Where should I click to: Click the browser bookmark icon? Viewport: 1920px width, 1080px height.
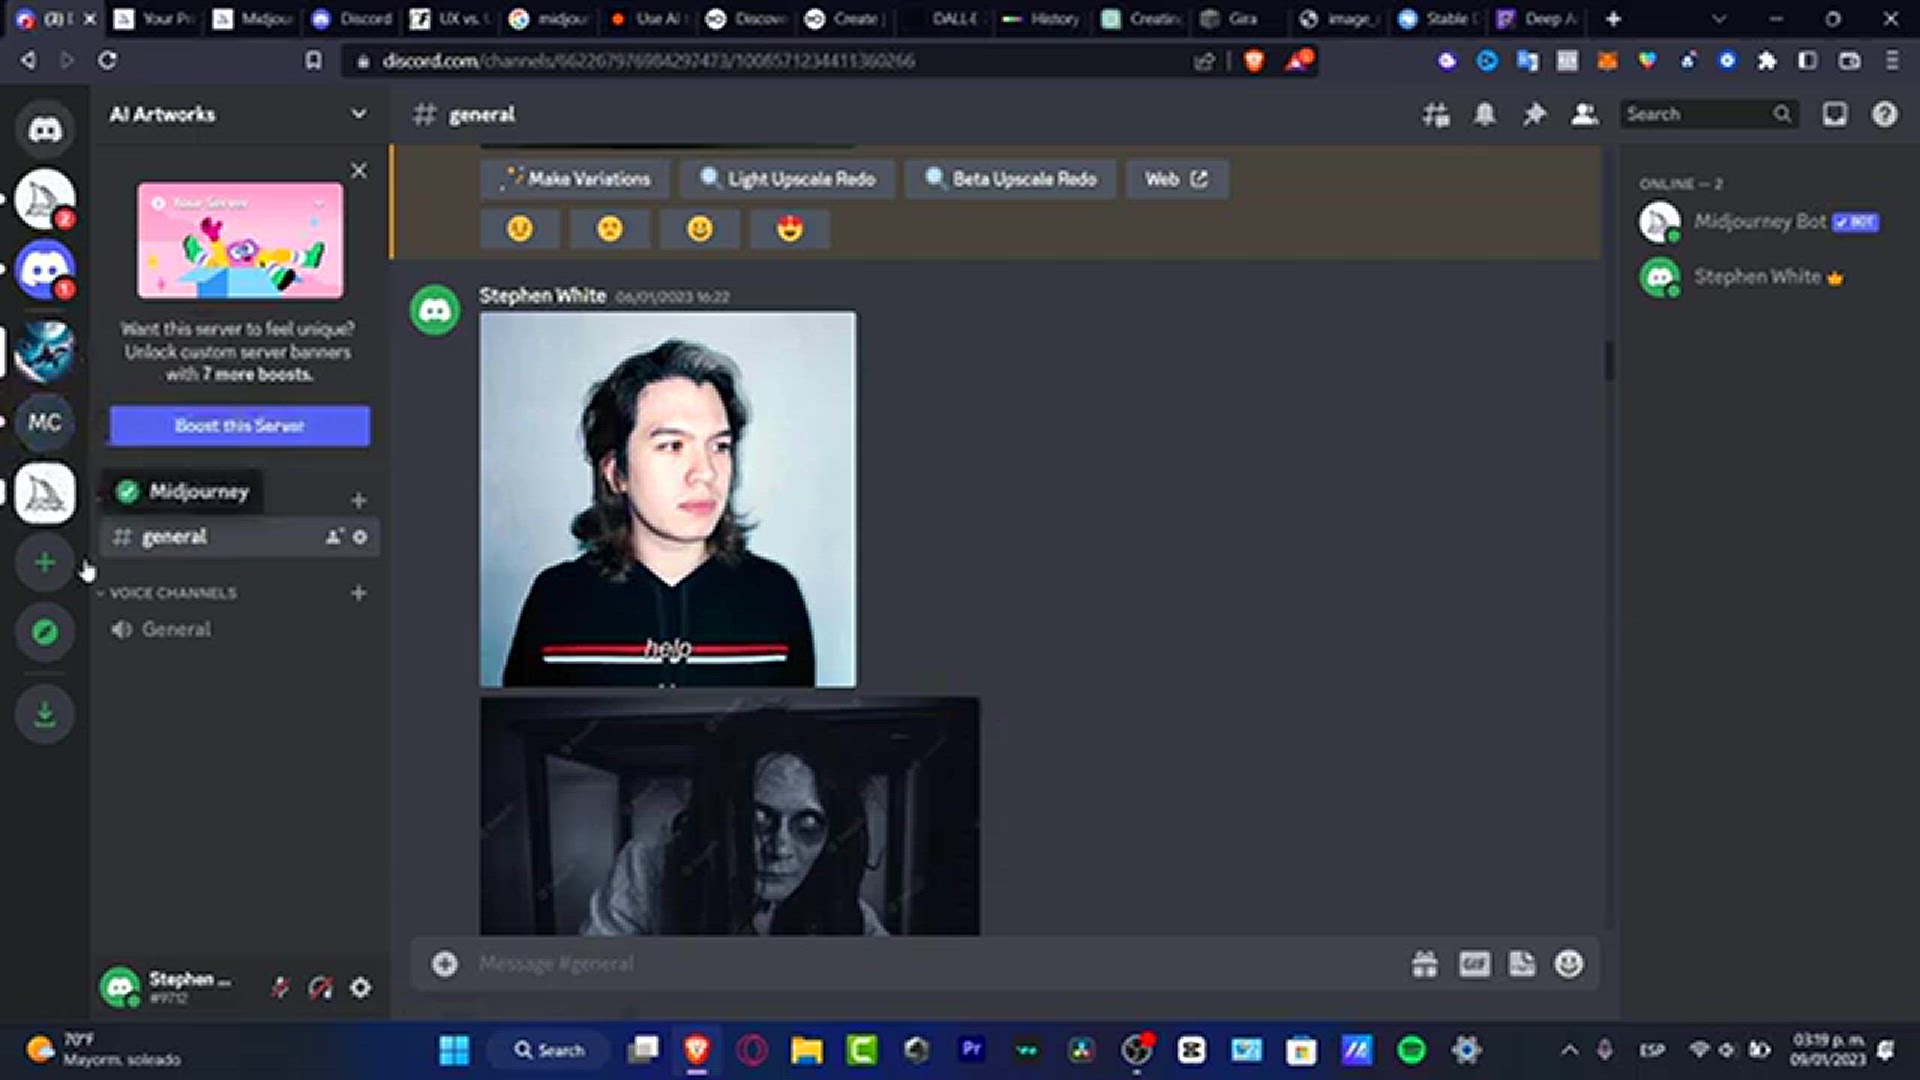pos(314,61)
